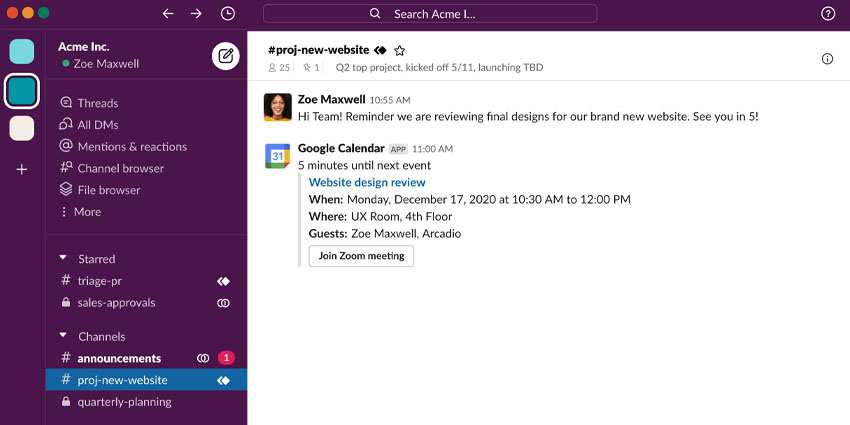Switch to the cream-colored workspace
The height and width of the screenshot is (425, 850).
22,128
